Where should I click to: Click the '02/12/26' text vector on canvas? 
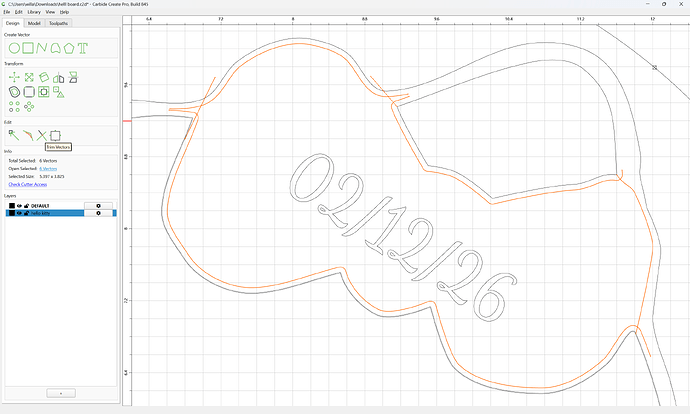(x=402, y=238)
